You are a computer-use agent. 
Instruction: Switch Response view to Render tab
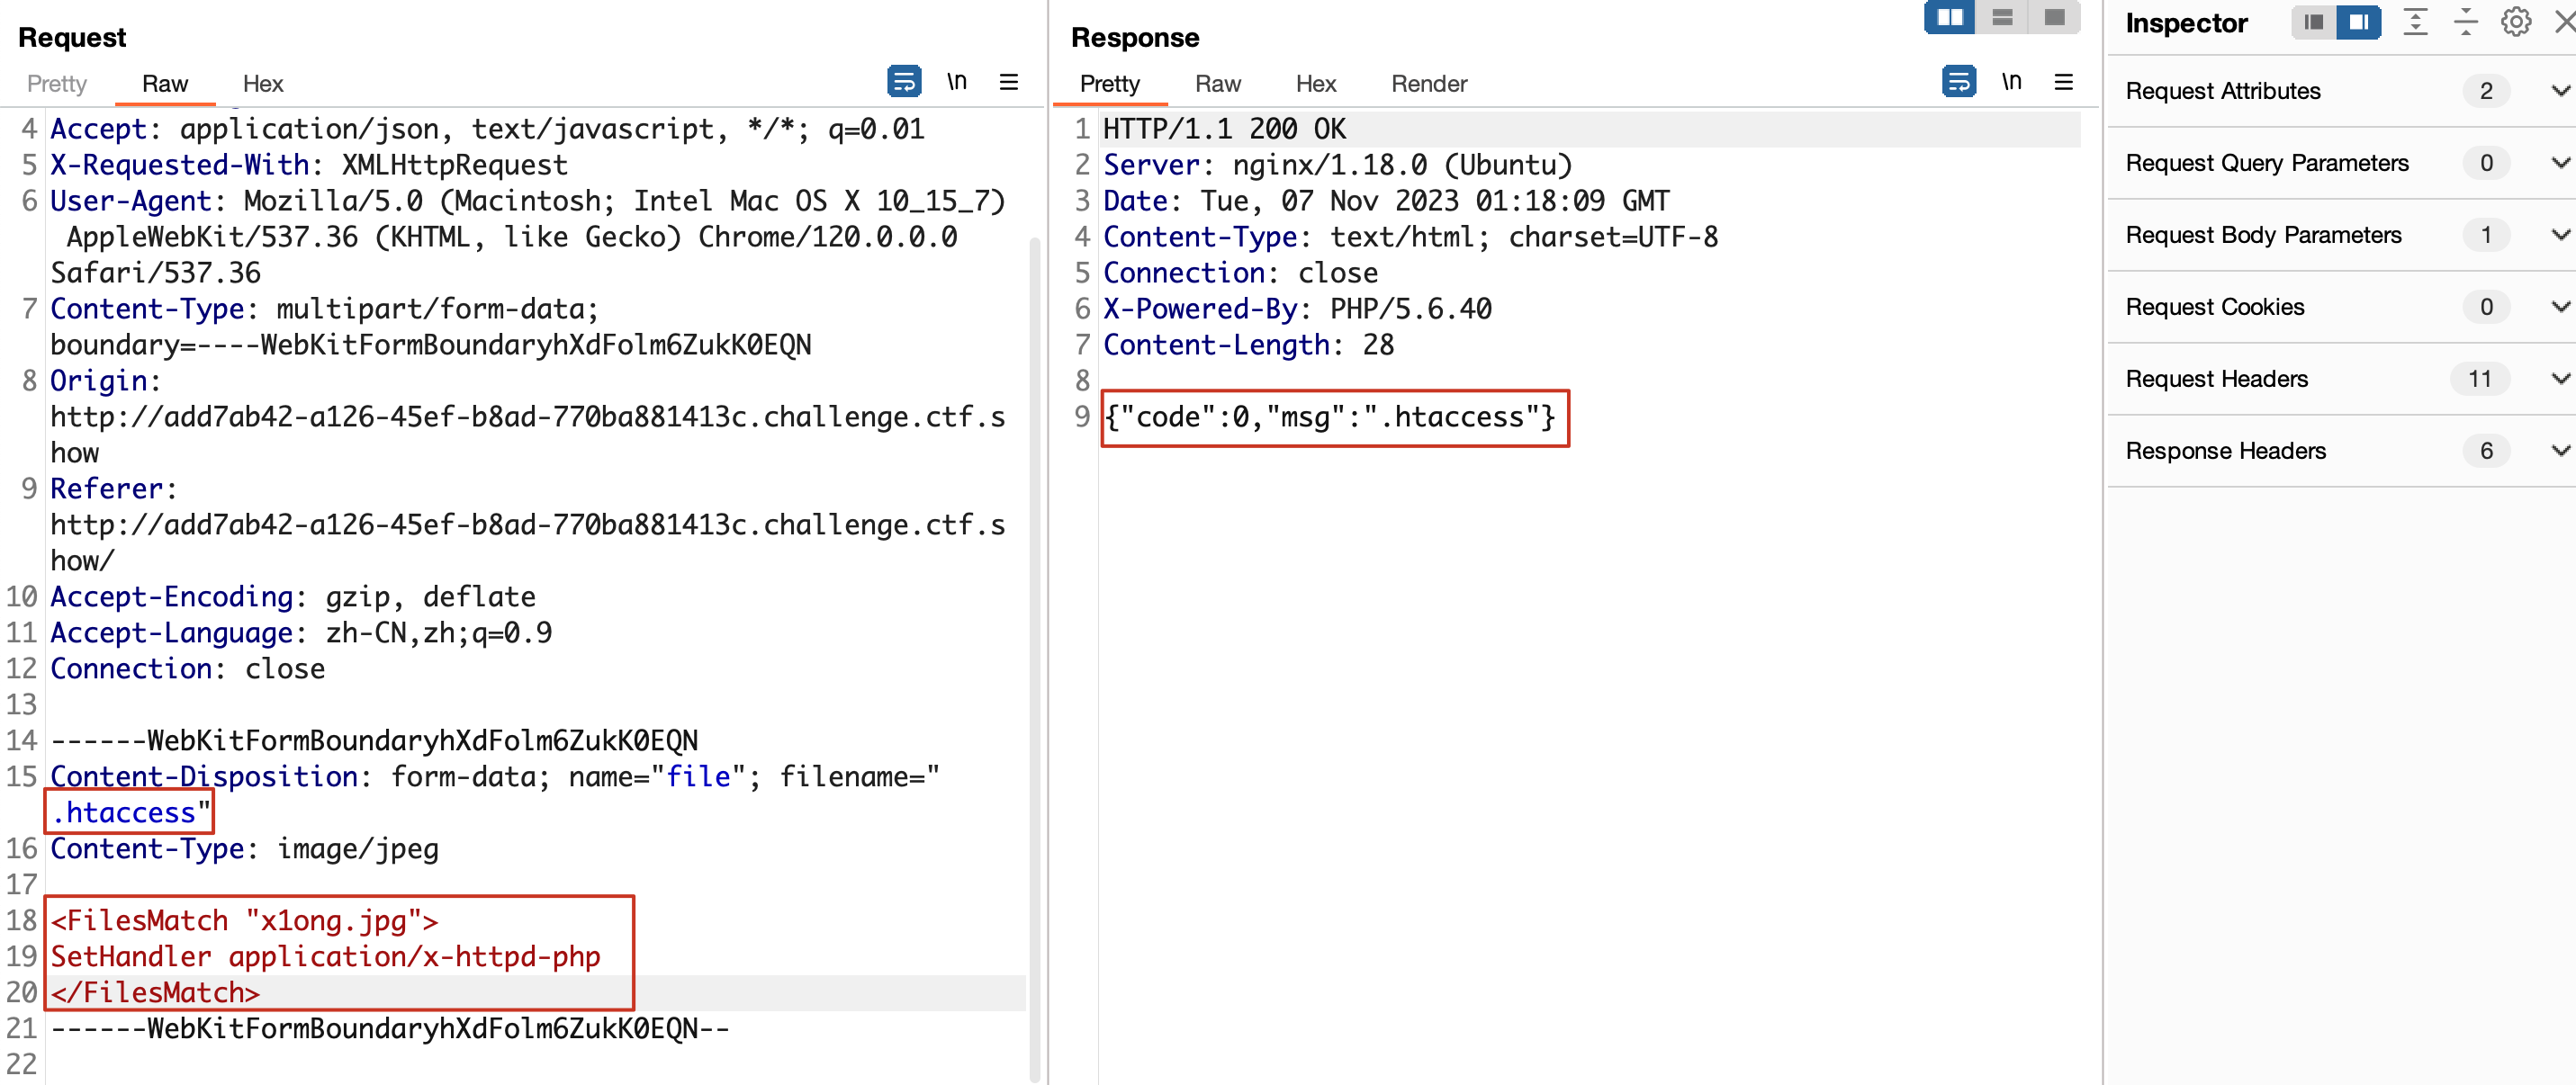click(x=1429, y=84)
